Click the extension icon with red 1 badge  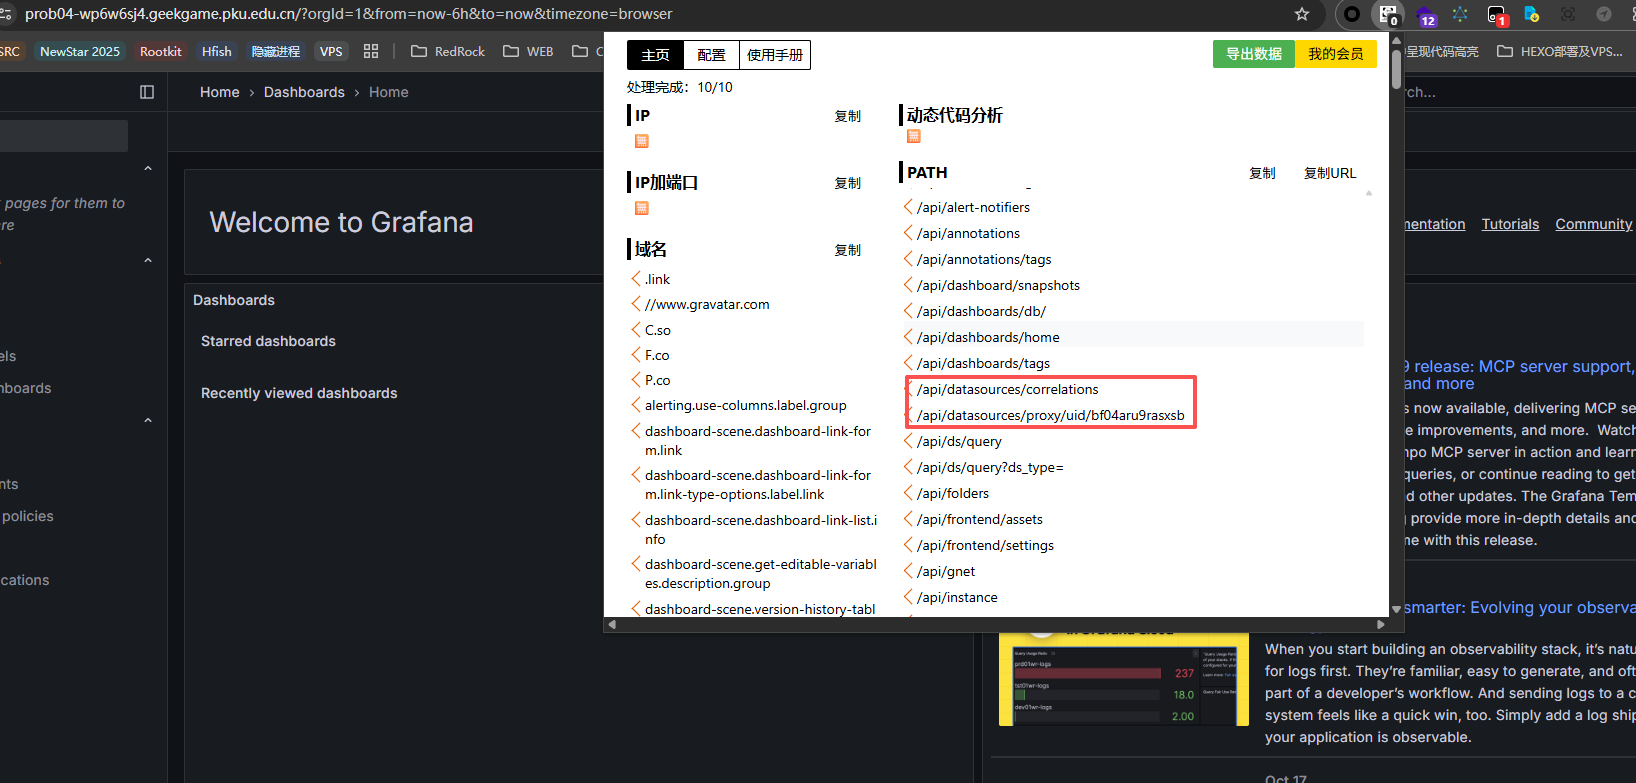1496,15
